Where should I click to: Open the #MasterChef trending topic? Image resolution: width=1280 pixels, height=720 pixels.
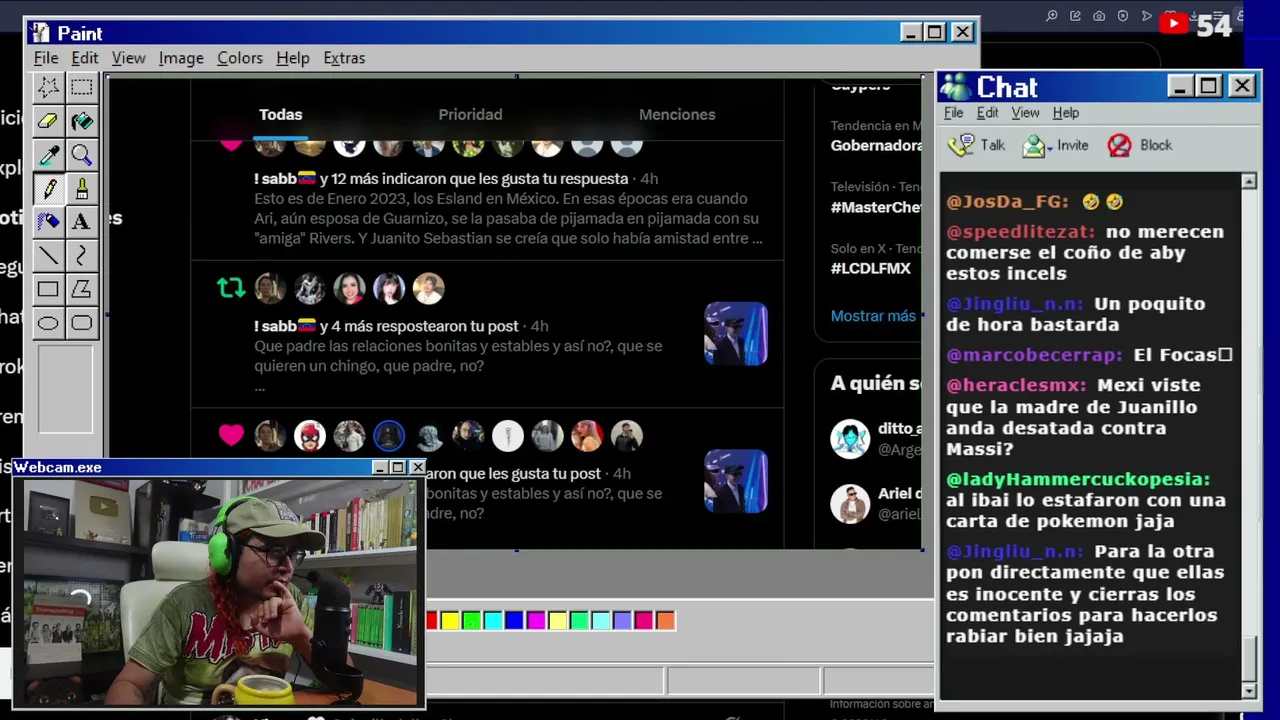876,207
